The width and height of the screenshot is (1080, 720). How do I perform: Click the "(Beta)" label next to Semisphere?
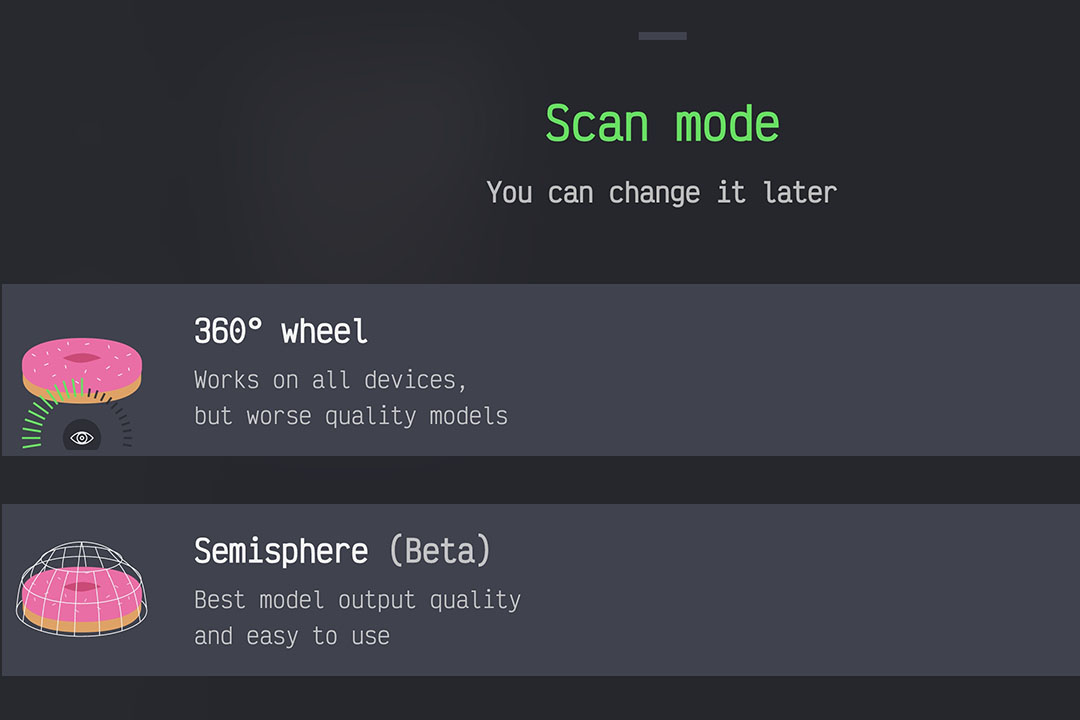click(440, 551)
